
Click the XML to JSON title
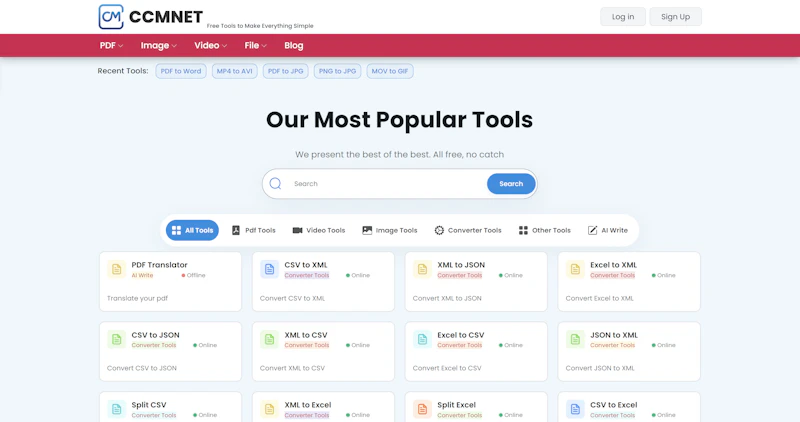pos(461,265)
